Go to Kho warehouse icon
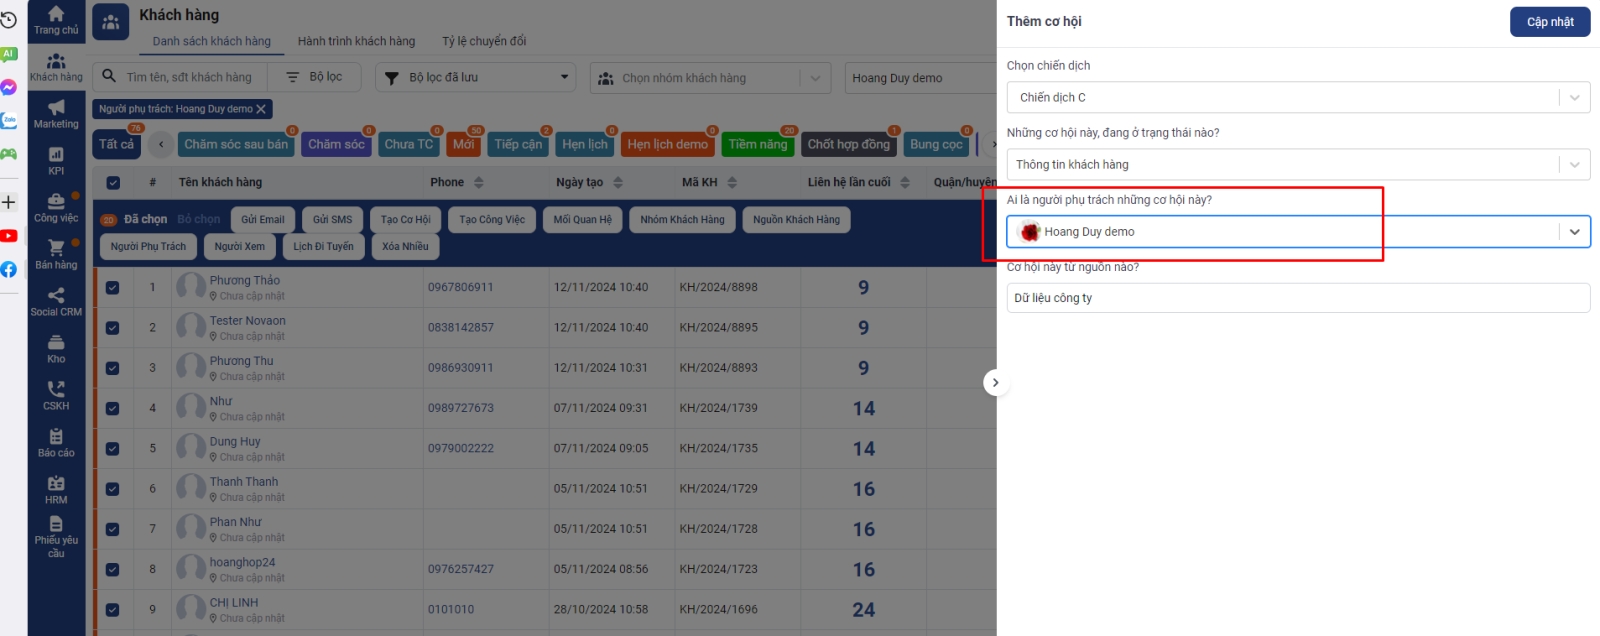Screen dimensions: 1600x636 (x=56, y=348)
